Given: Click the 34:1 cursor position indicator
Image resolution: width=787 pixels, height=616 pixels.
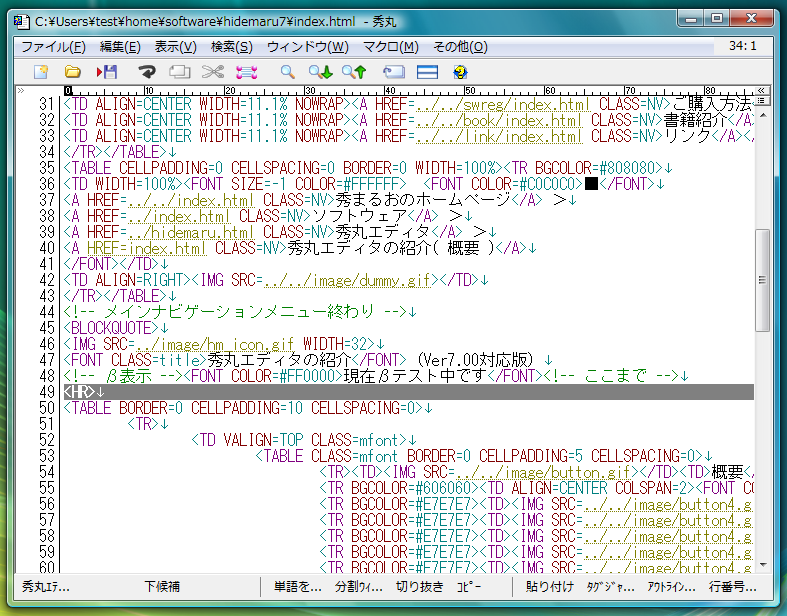Looking at the screenshot, I should (x=743, y=46).
